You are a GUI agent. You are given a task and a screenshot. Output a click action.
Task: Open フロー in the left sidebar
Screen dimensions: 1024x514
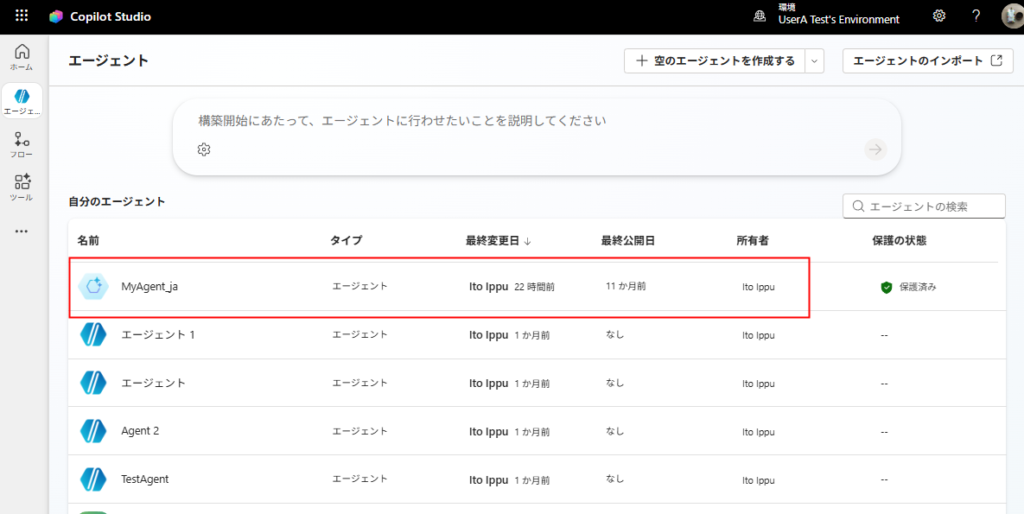coord(21,145)
